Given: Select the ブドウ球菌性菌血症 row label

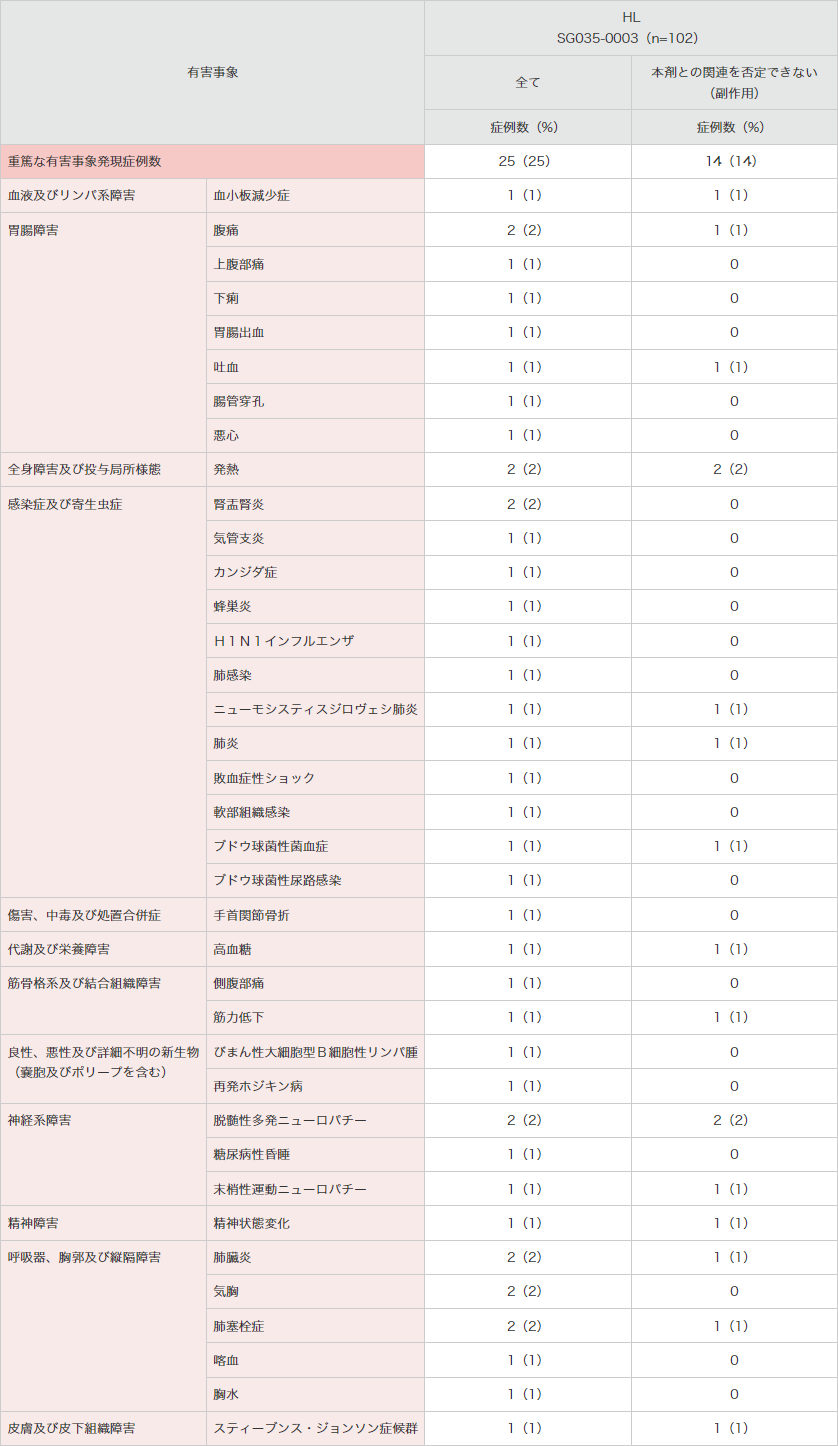Looking at the screenshot, I should [x=315, y=846].
